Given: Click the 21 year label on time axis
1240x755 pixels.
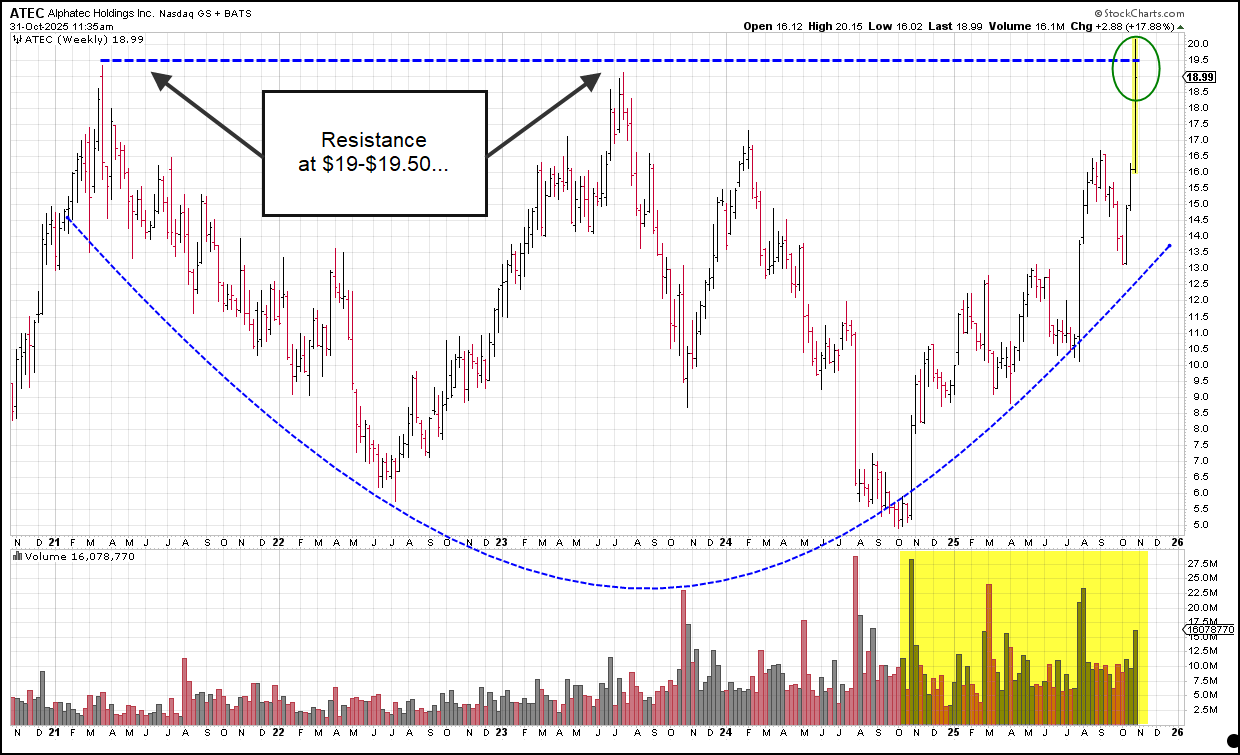Looking at the screenshot, I should point(57,542).
